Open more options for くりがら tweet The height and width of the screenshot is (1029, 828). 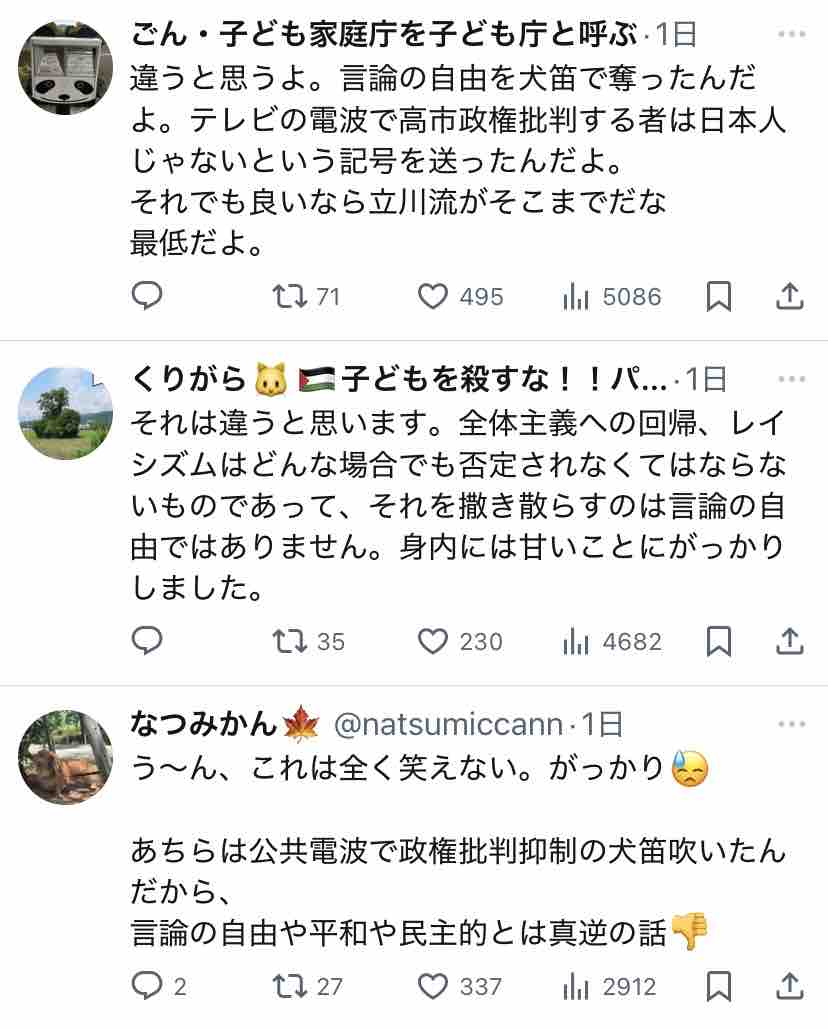tap(792, 379)
